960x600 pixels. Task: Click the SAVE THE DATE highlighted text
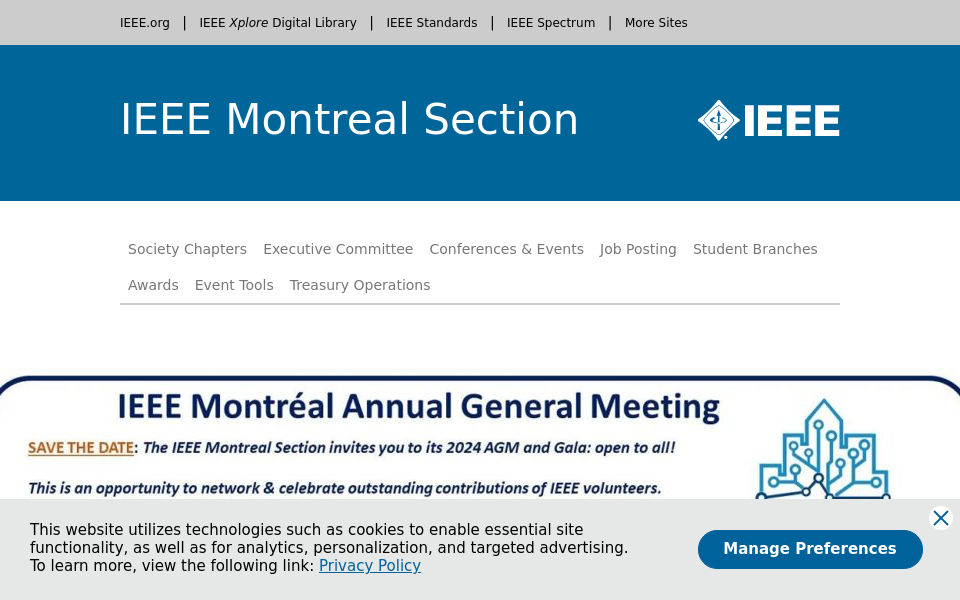click(x=80, y=448)
